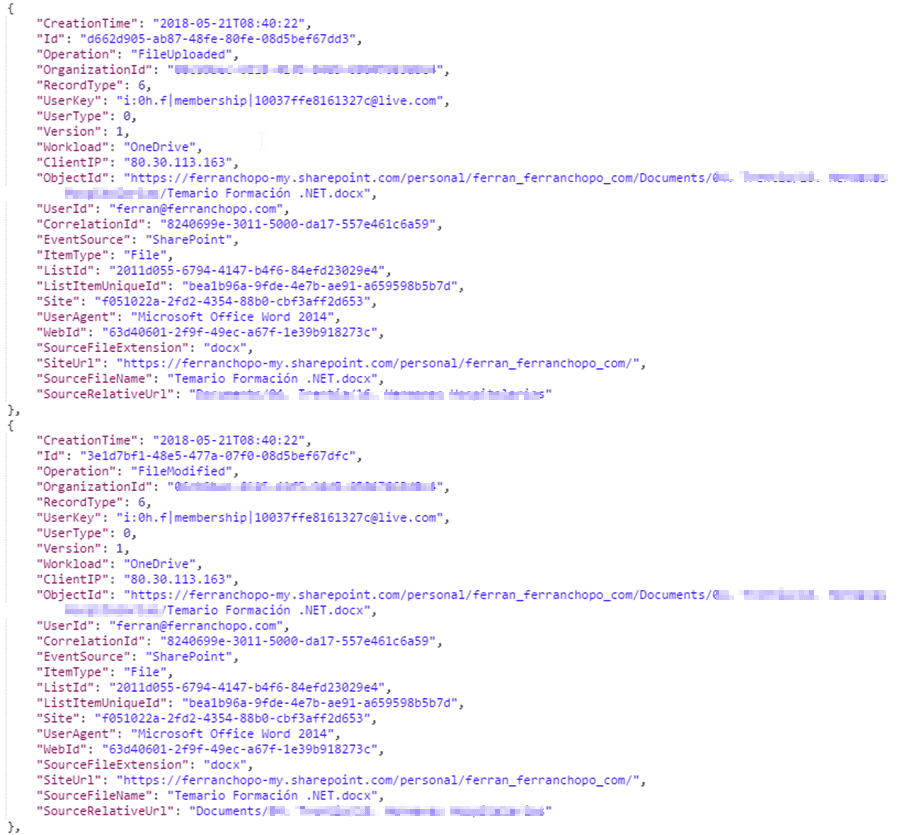This screenshot has height=835, width=916.
Task: Click the Id value starting with d662d905
Action: pyautogui.click(x=218, y=39)
